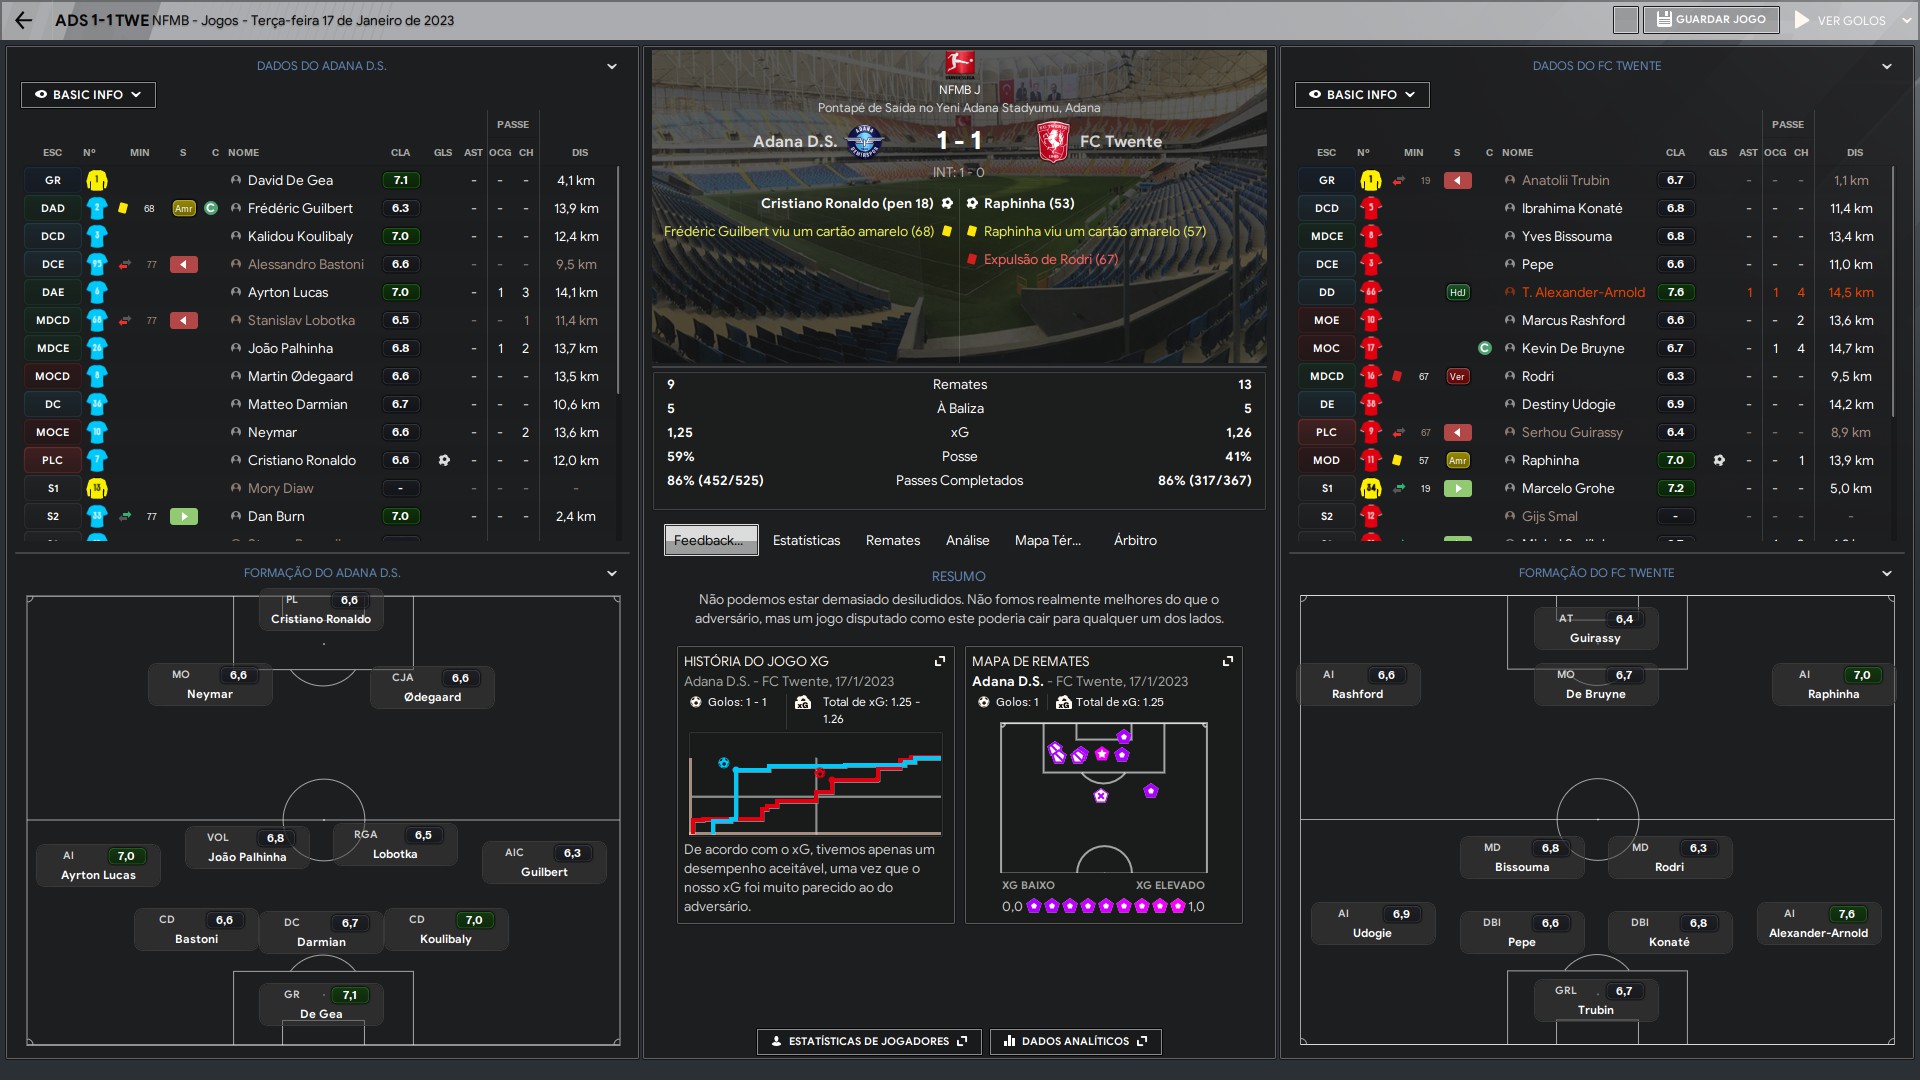Click Serhou Guirassy's substituted-off red arrow icon
This screenshot has width=1920, height=1080.
tap(1458, 433)
